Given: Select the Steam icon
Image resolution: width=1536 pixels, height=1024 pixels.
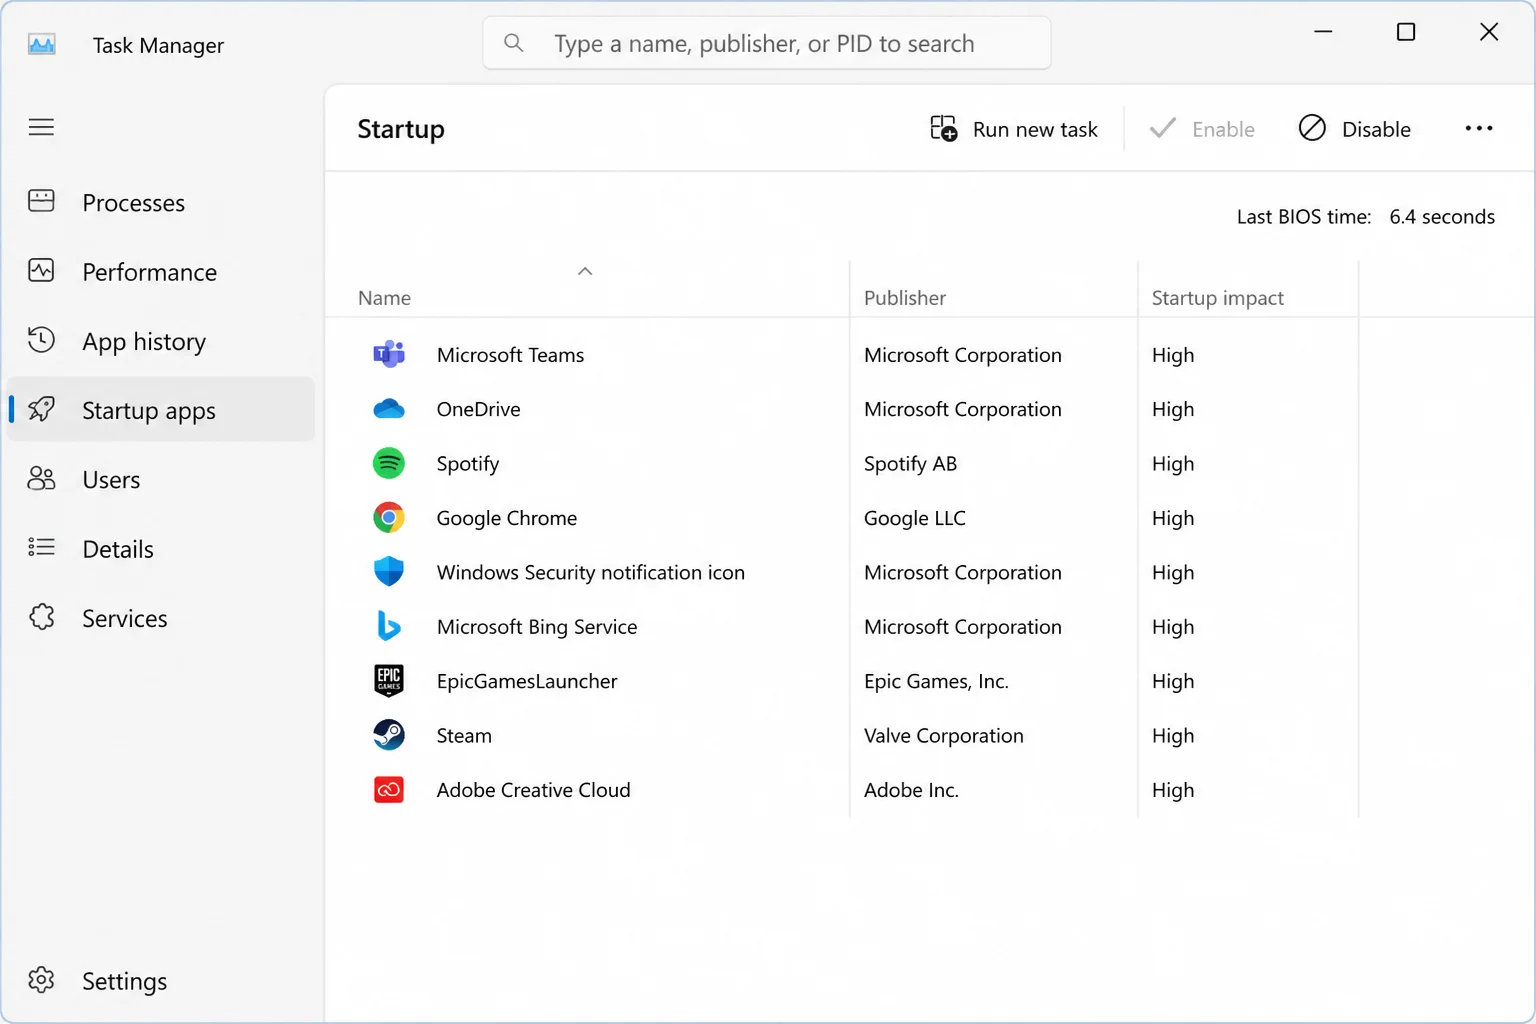Looking at the screenshot, I should tap(389, 735).
